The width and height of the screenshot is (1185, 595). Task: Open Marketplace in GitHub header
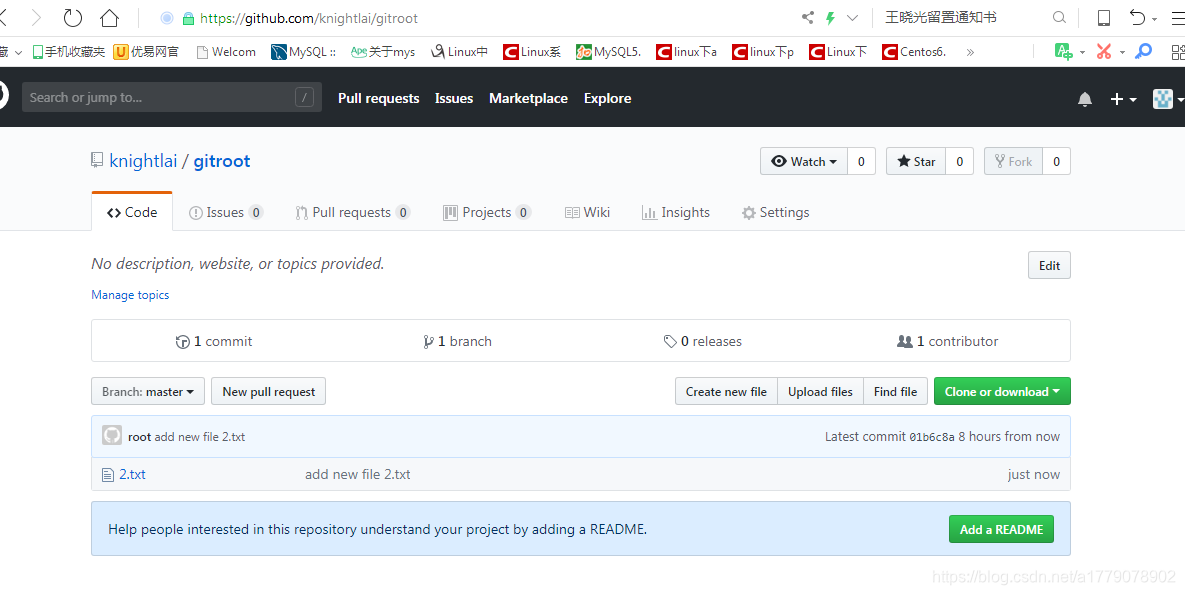click(528, 98)
